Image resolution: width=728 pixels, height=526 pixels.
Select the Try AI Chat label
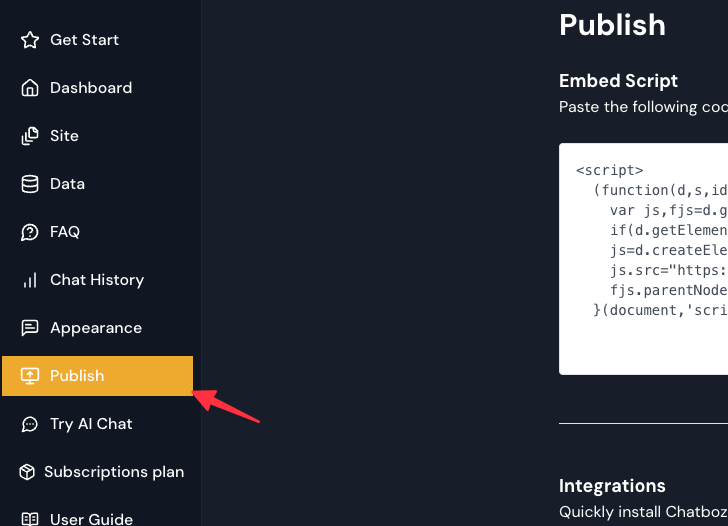click(x=91, y=424)
